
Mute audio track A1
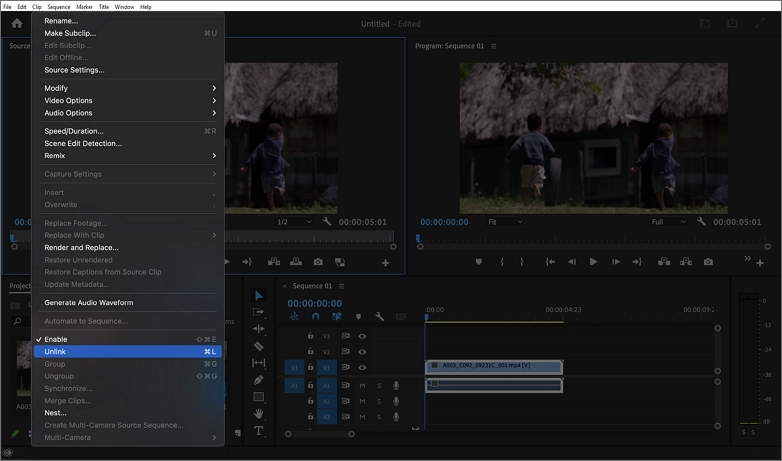click(362, 386)
